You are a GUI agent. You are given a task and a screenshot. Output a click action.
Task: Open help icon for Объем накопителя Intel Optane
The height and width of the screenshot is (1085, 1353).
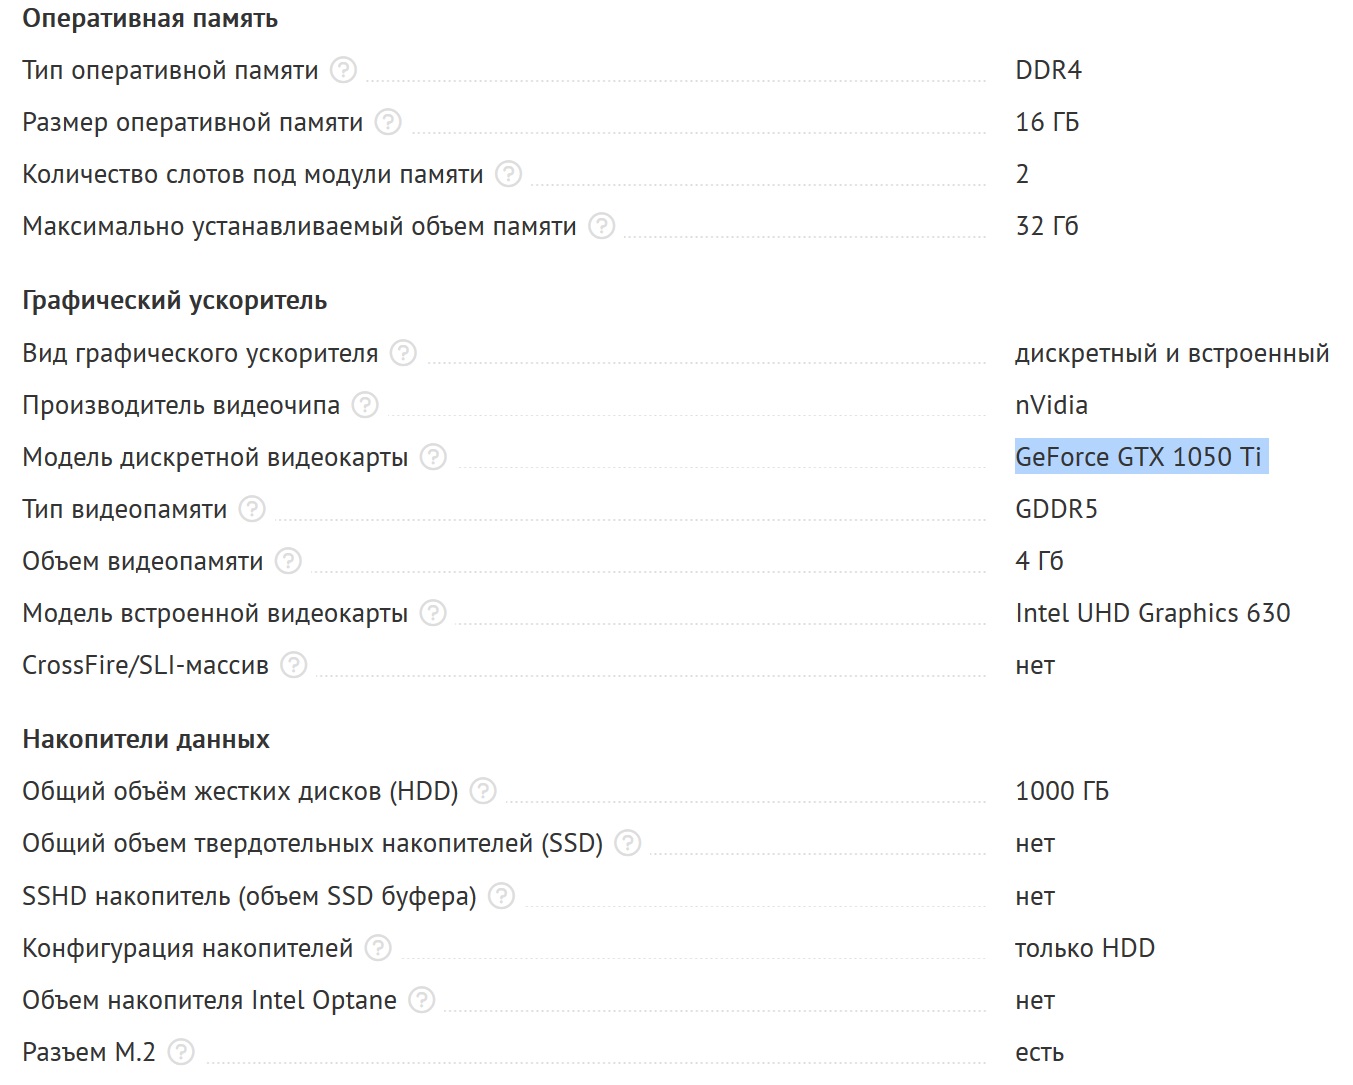pyautogui.click(x=422, y=1000)
